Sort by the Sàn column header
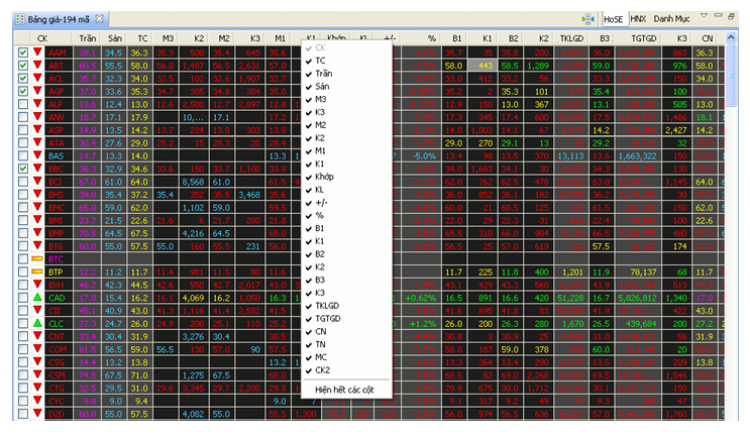Viewport: 750px width, 436px height. coord(115,38)
